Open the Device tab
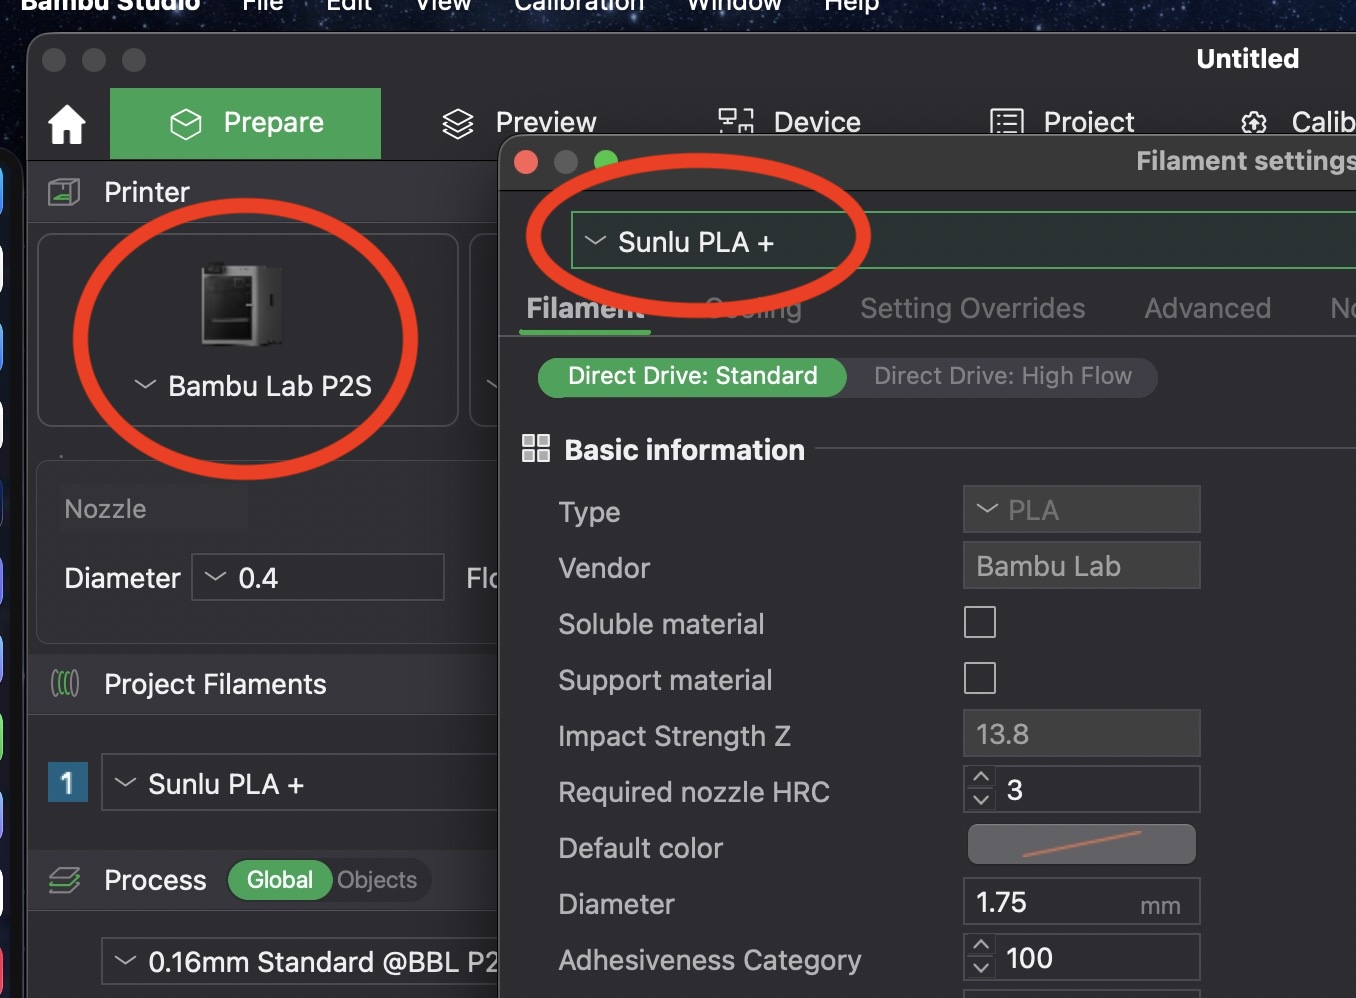Viewport: 1356px width, 998px height. click(x=790, y=122)
